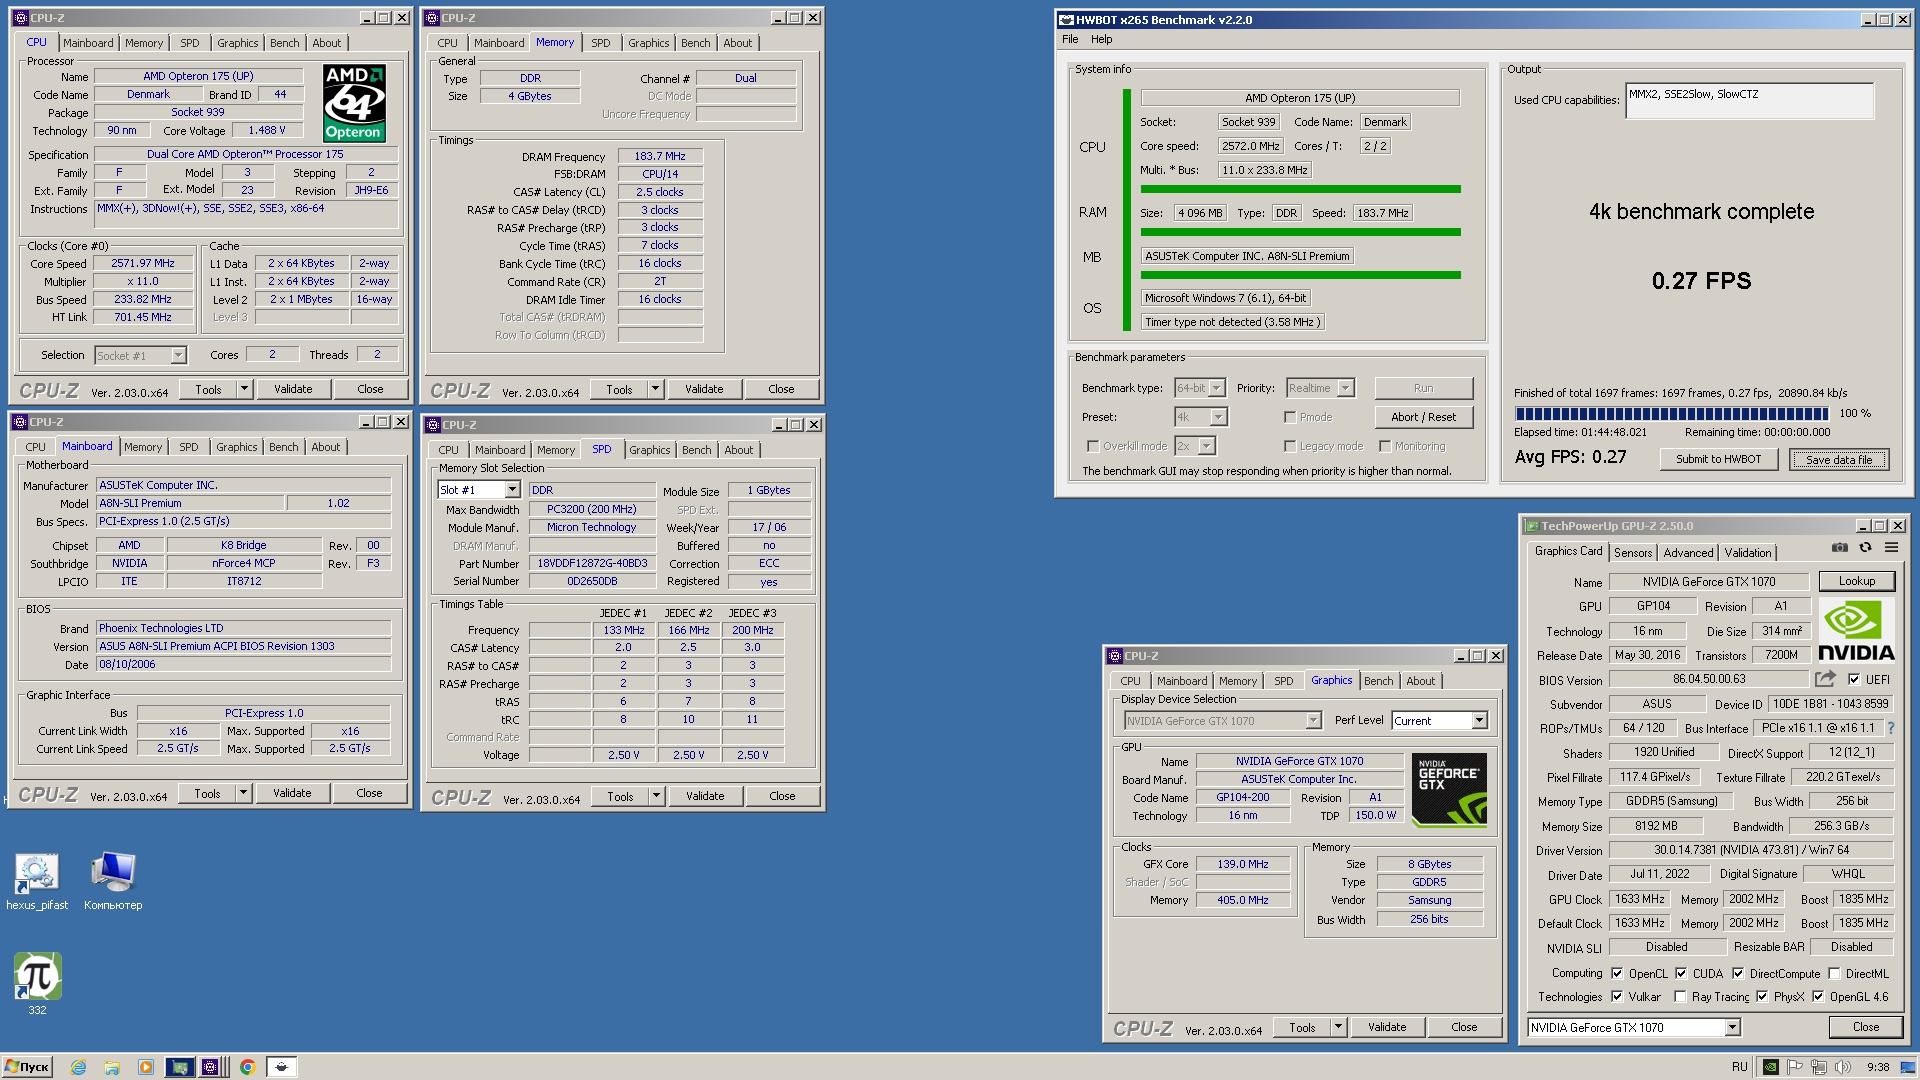Toggle the DirectCompute checkbox
The height and width of the screenshot is (1080, 1920).
1738,973
